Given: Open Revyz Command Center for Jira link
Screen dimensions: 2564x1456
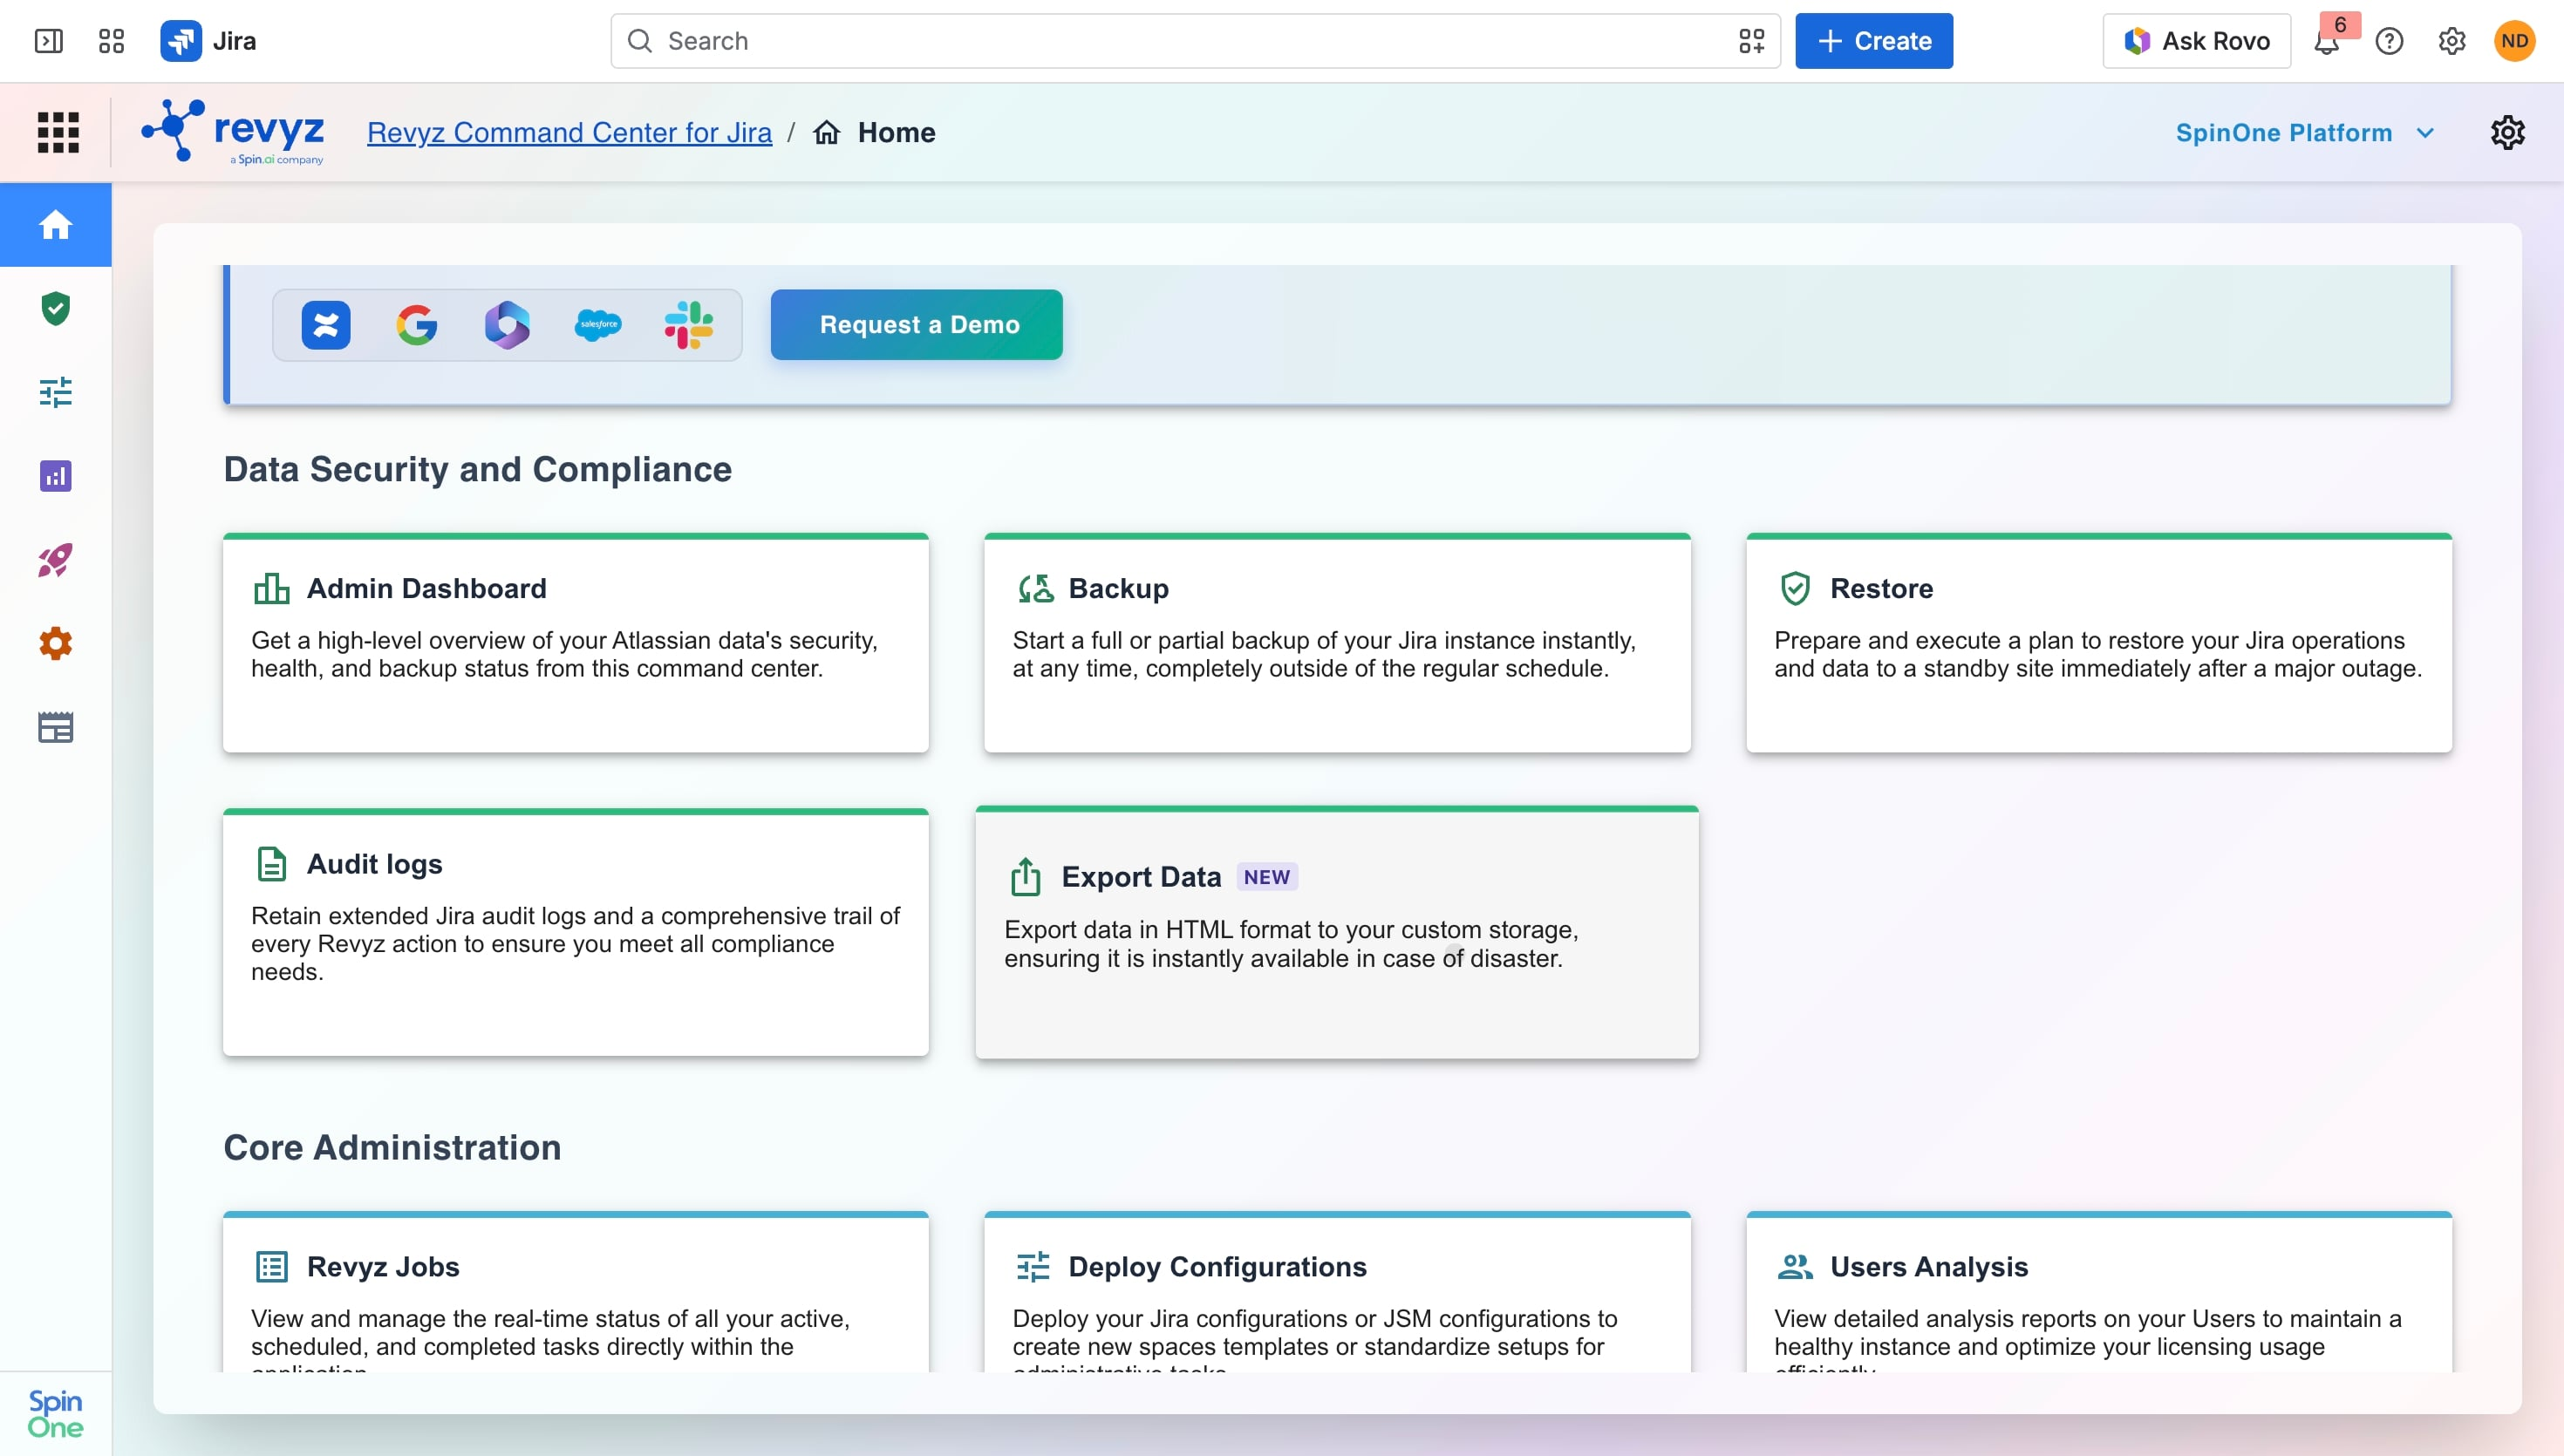Looking at the screenshot, I should point(569,132).
